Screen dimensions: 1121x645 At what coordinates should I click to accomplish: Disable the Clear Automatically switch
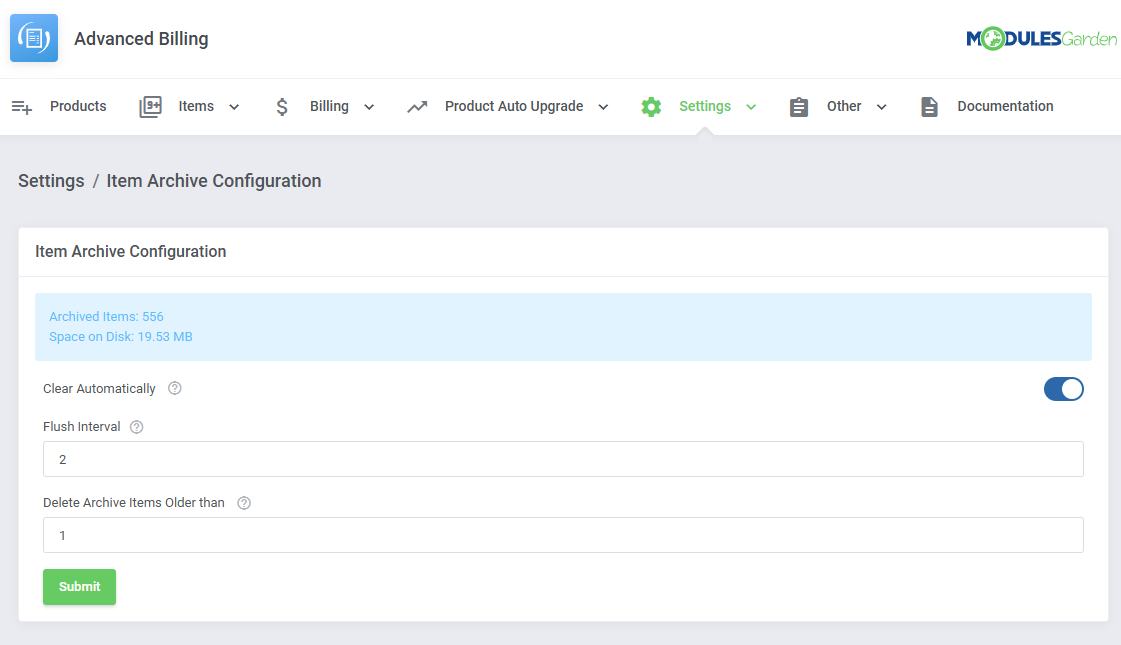tap(1063, 389)
